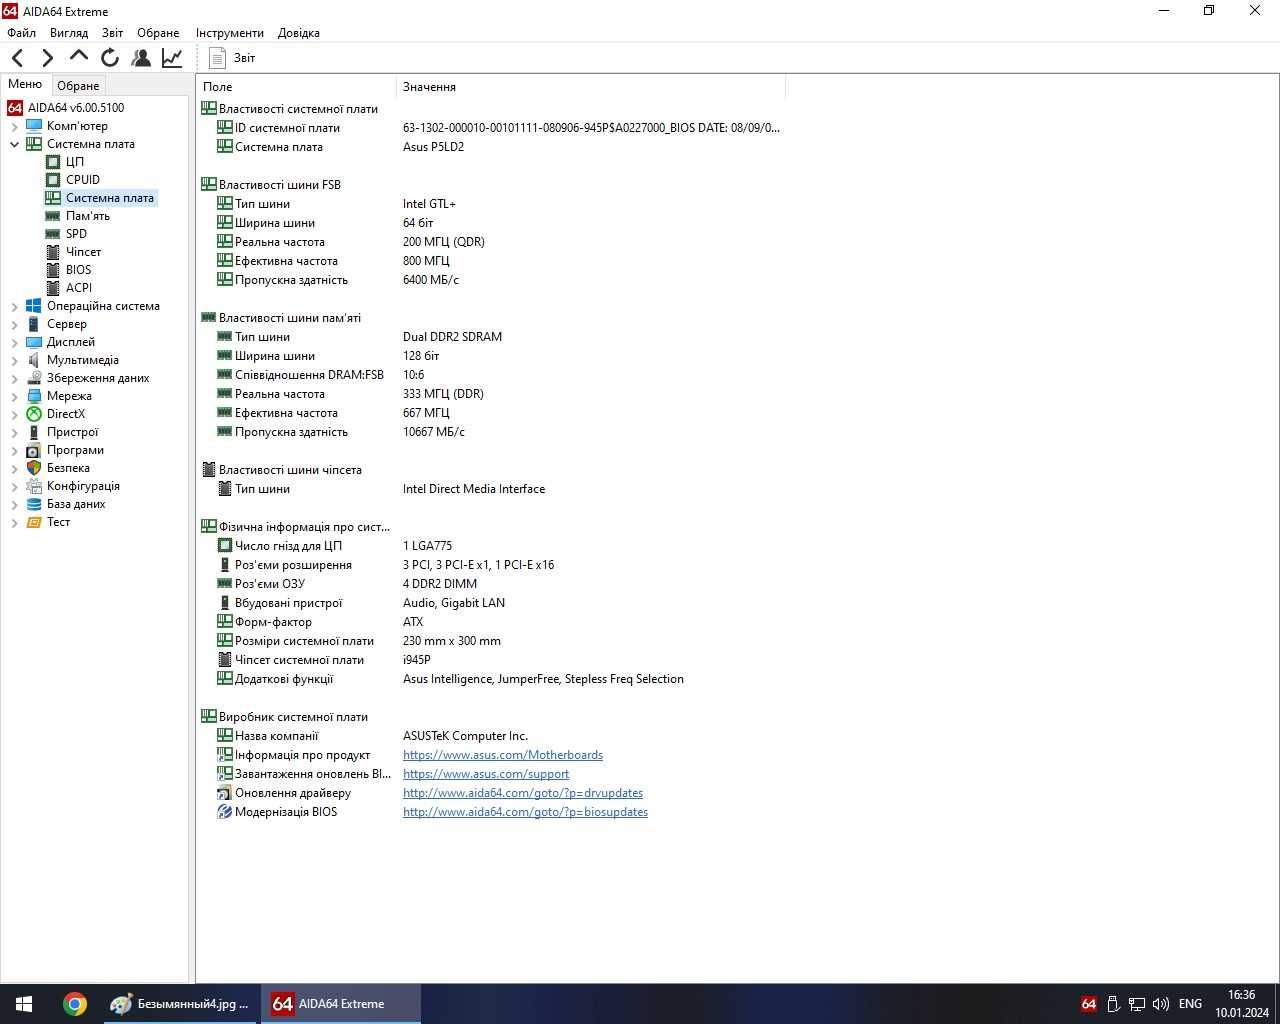The image size is (1280, 1024).
Task: Click the Безпека shield icon
Action: [x=34, y=468]
